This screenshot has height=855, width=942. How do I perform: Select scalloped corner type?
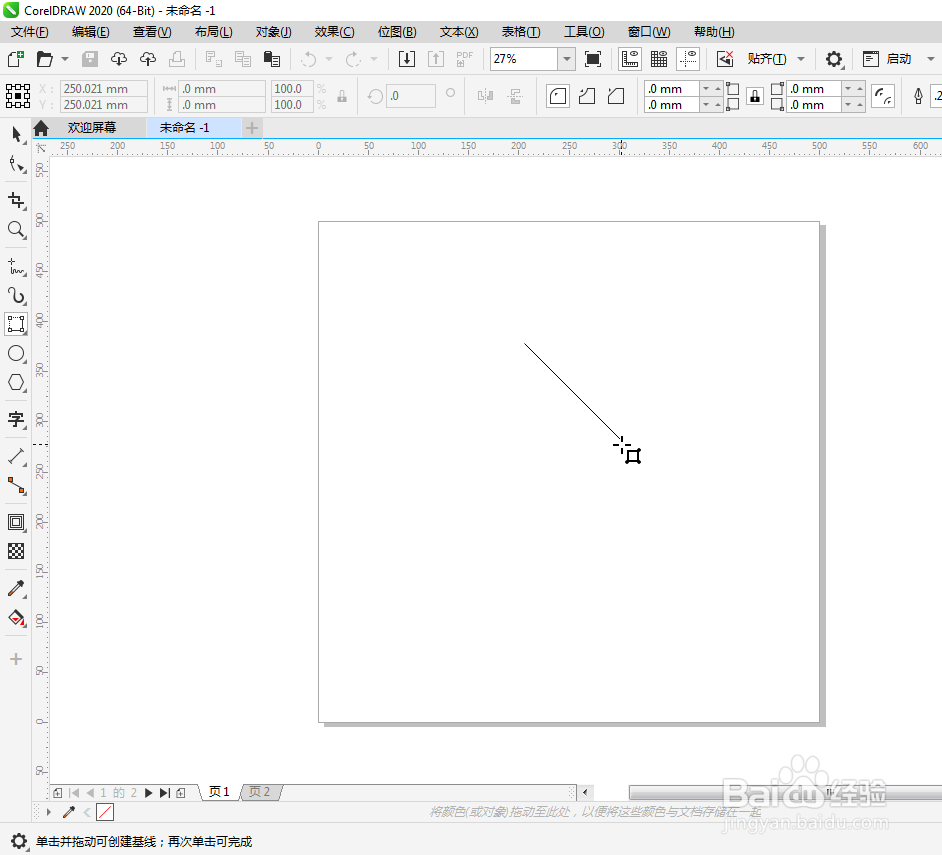(x=587, y=96)
